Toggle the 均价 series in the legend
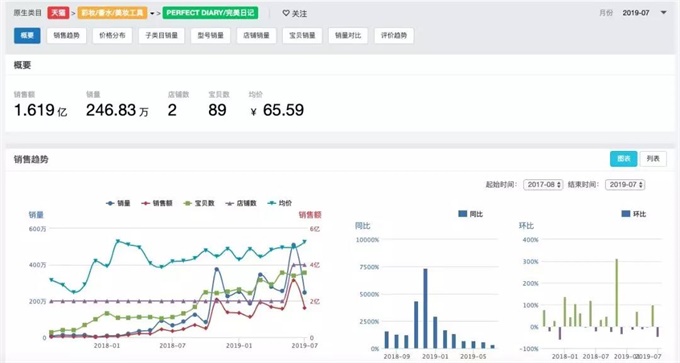 tap(280, 203)
